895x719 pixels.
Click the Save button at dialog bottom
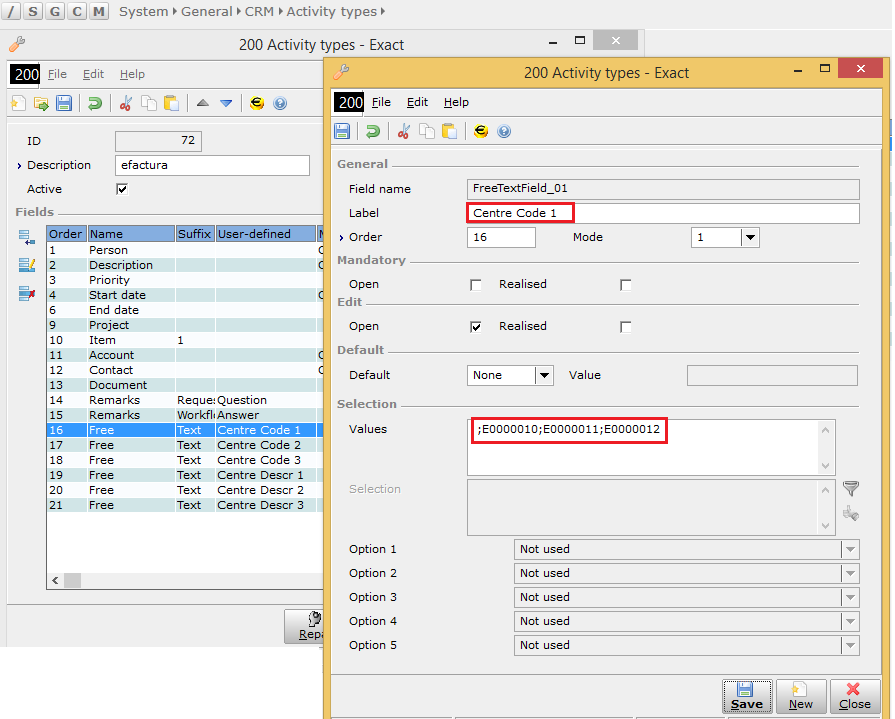click(747, 696)
